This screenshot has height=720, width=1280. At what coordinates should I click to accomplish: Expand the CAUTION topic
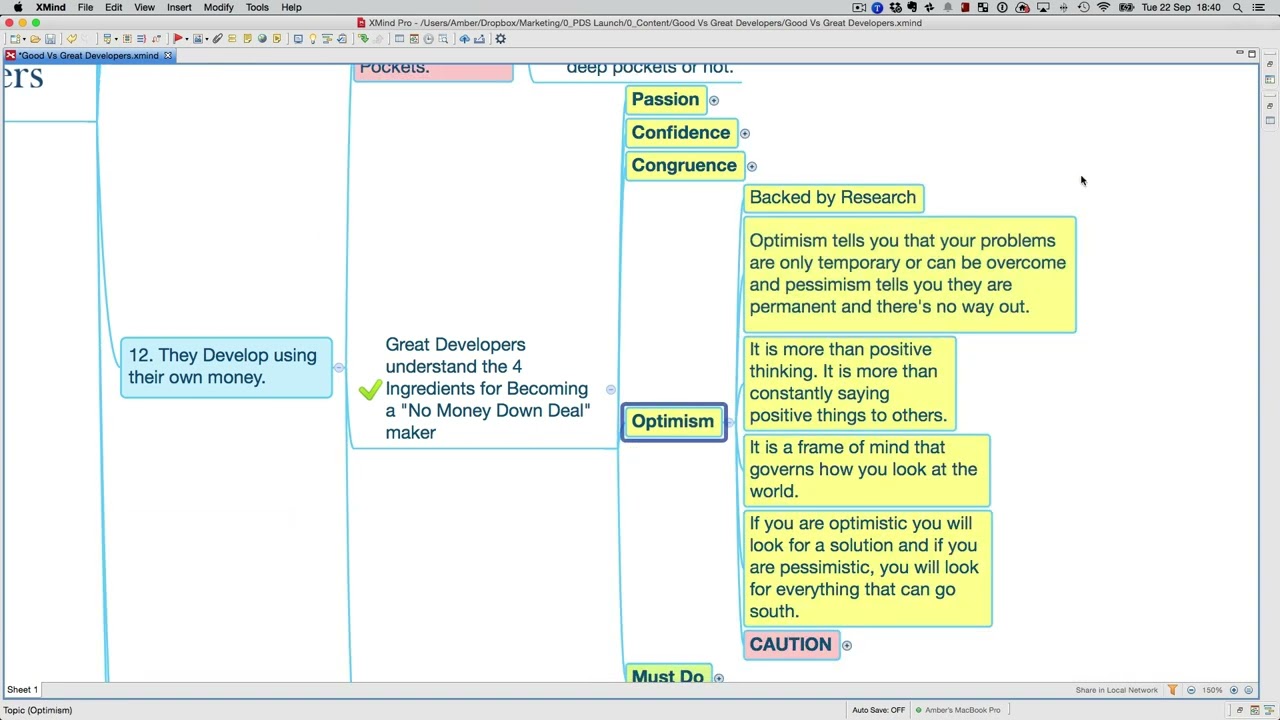(x=846, y=645)
